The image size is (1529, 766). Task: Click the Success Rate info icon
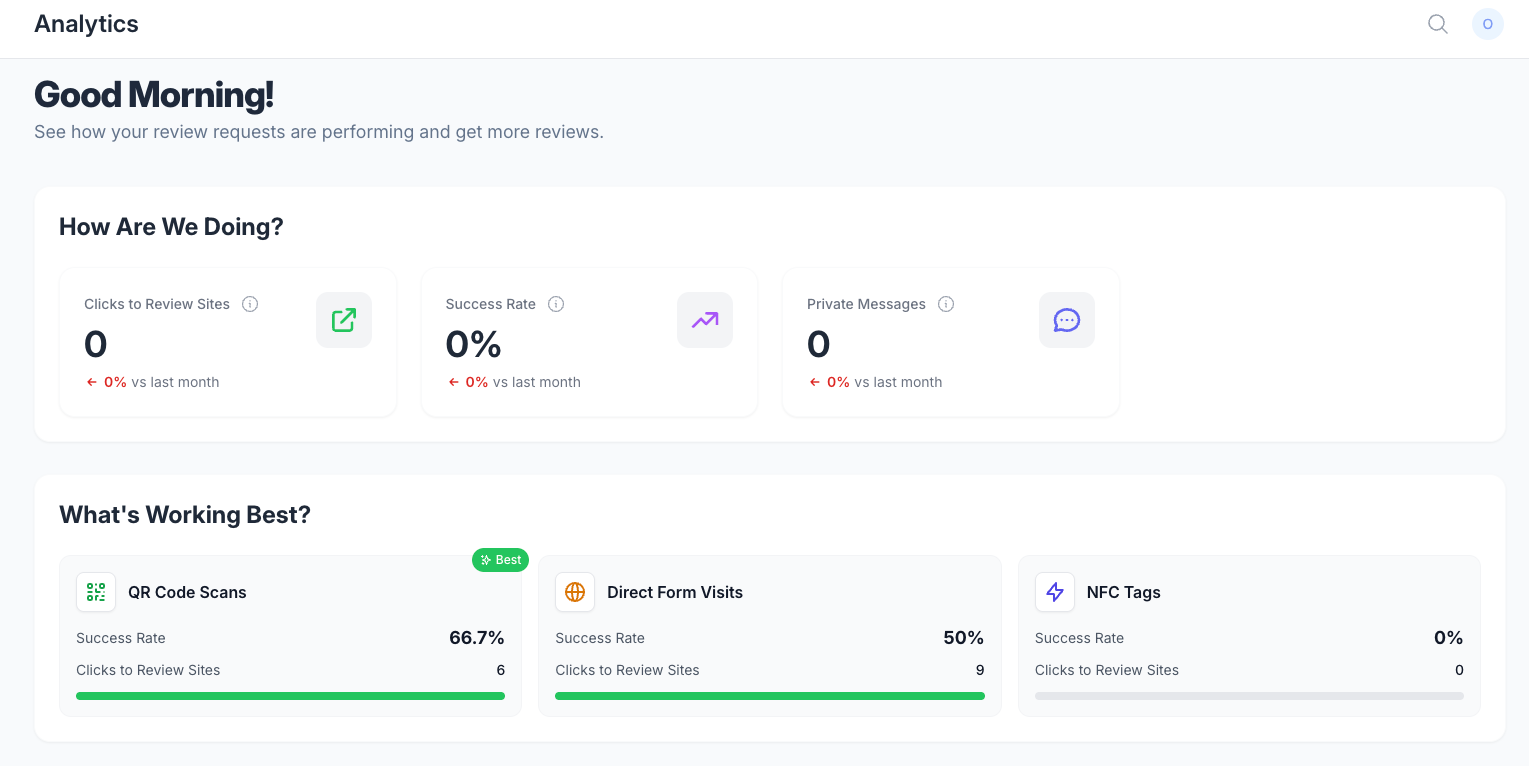pos(556,304)
